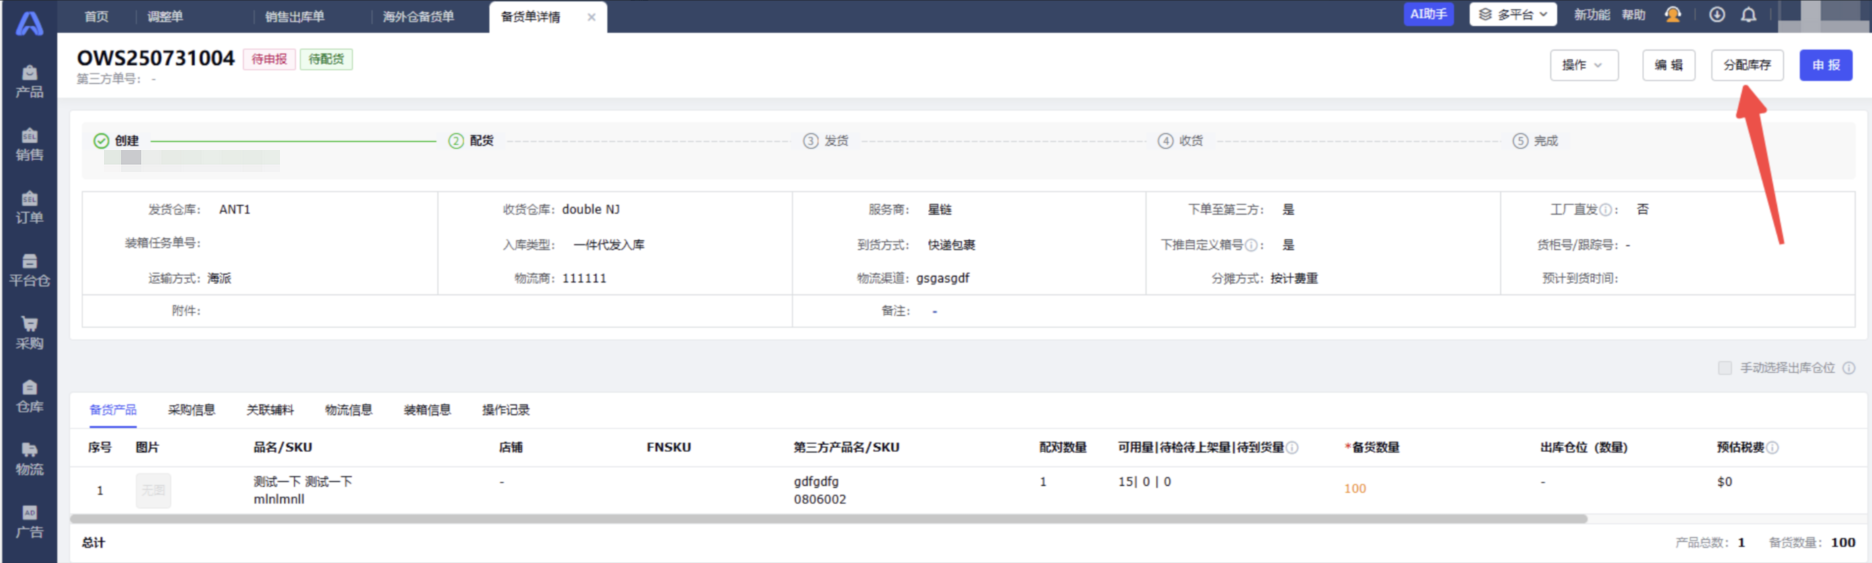
Task: Click the customer service headset icon
Action: click(x=1672, y=14)
